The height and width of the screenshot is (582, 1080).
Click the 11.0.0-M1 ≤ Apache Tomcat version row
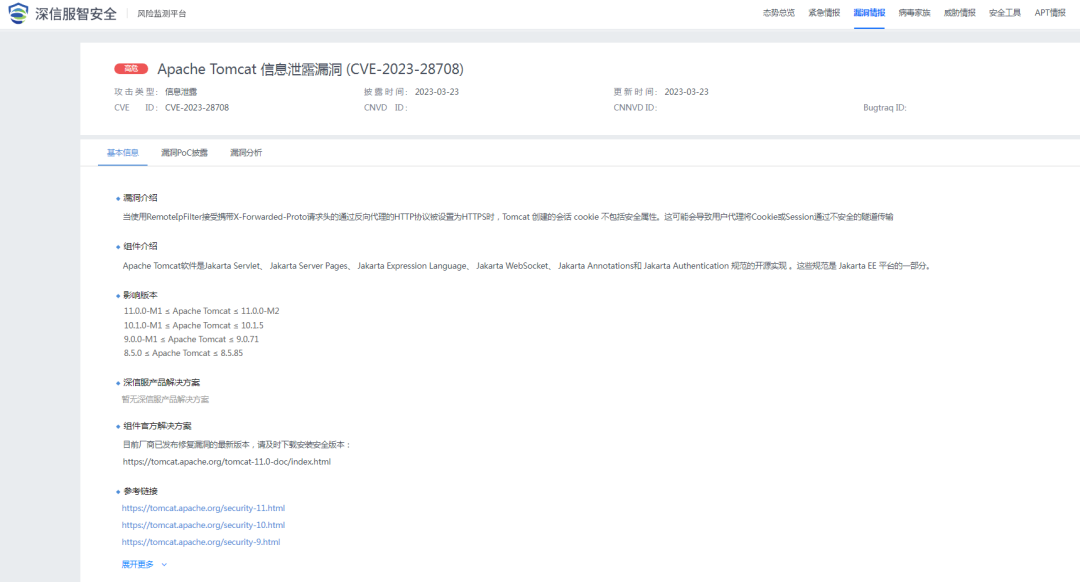(x=202, y=311)
